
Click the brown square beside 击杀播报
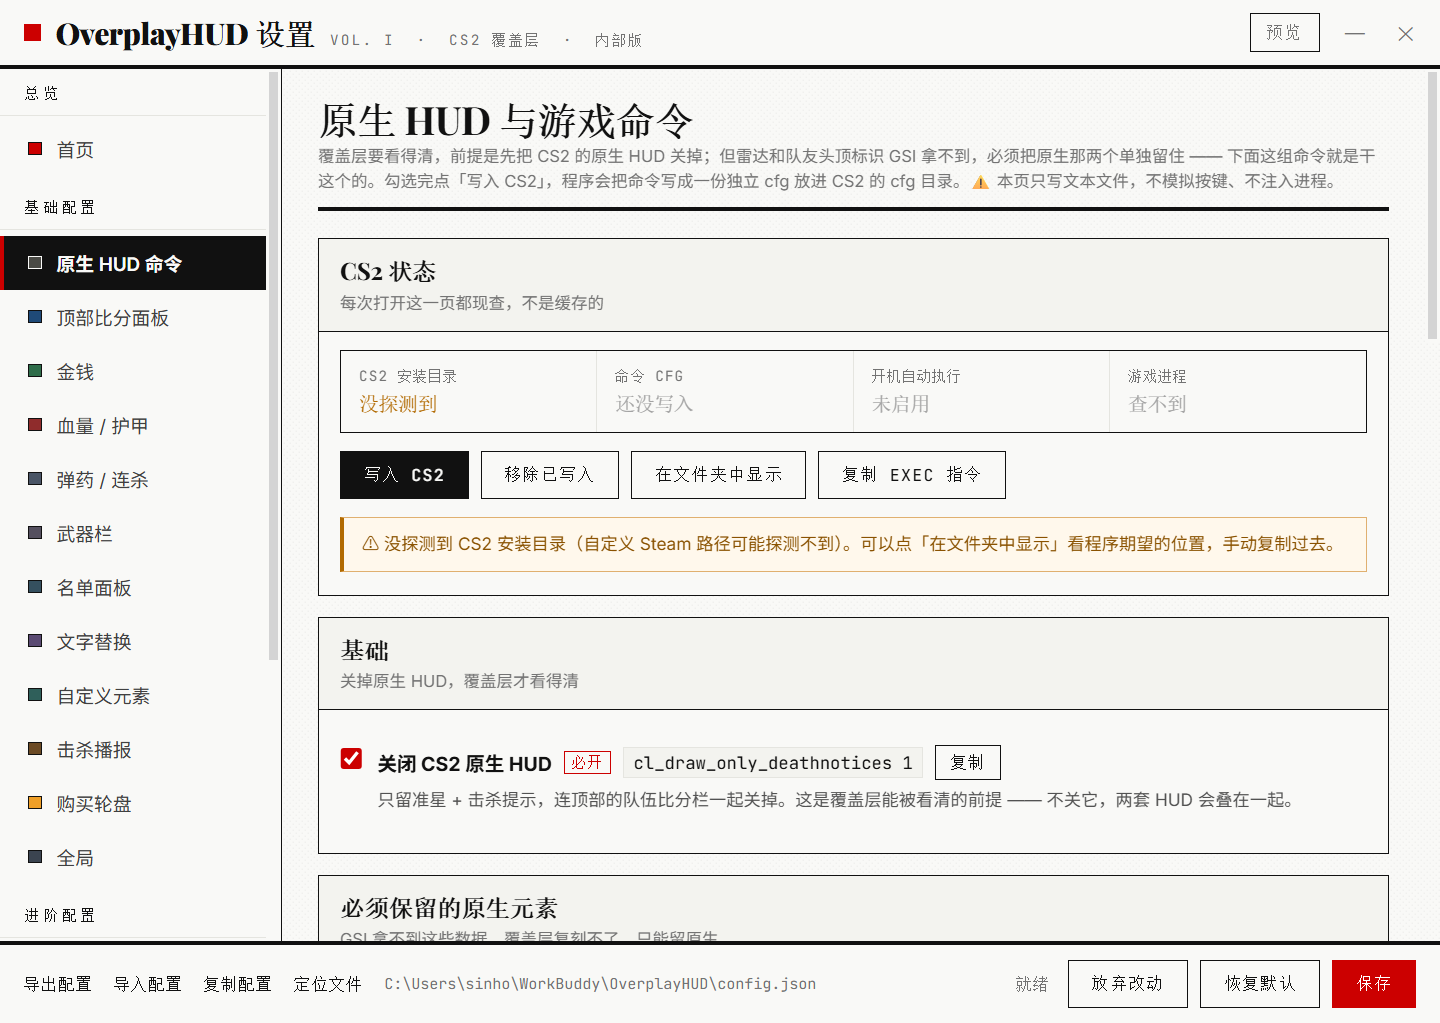pos(35,749)
